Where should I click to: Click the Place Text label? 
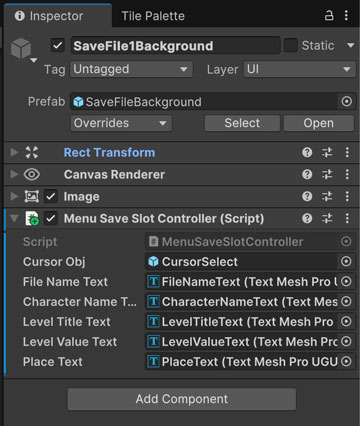point(53,362)
